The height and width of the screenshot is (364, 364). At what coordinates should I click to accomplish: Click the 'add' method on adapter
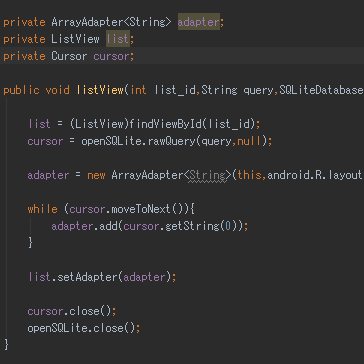coord(108,226)
